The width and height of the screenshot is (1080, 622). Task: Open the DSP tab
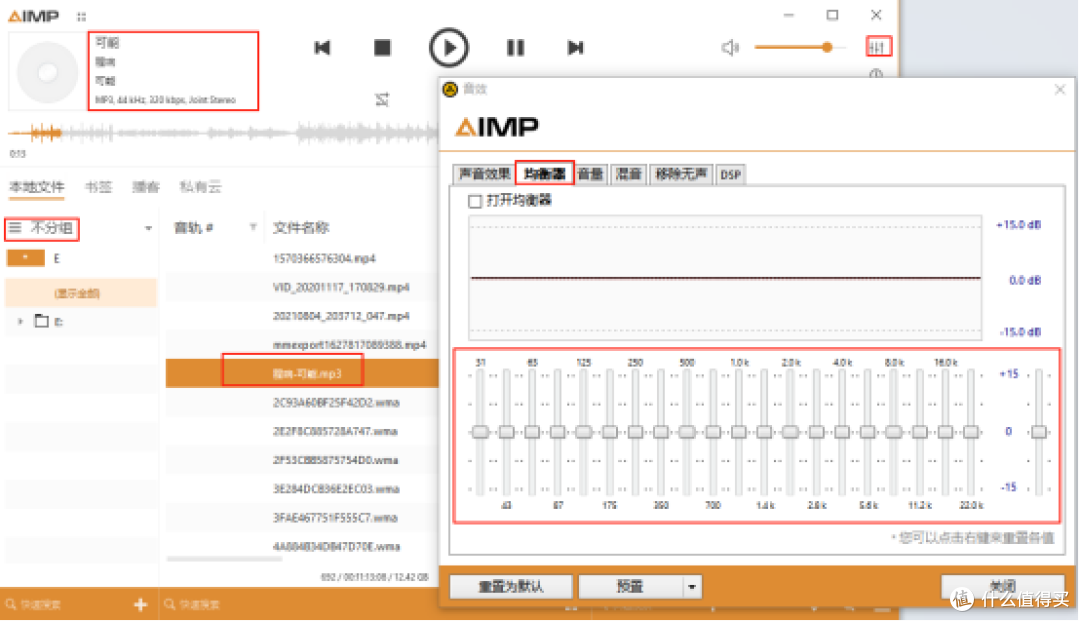(x=731, y=174)
